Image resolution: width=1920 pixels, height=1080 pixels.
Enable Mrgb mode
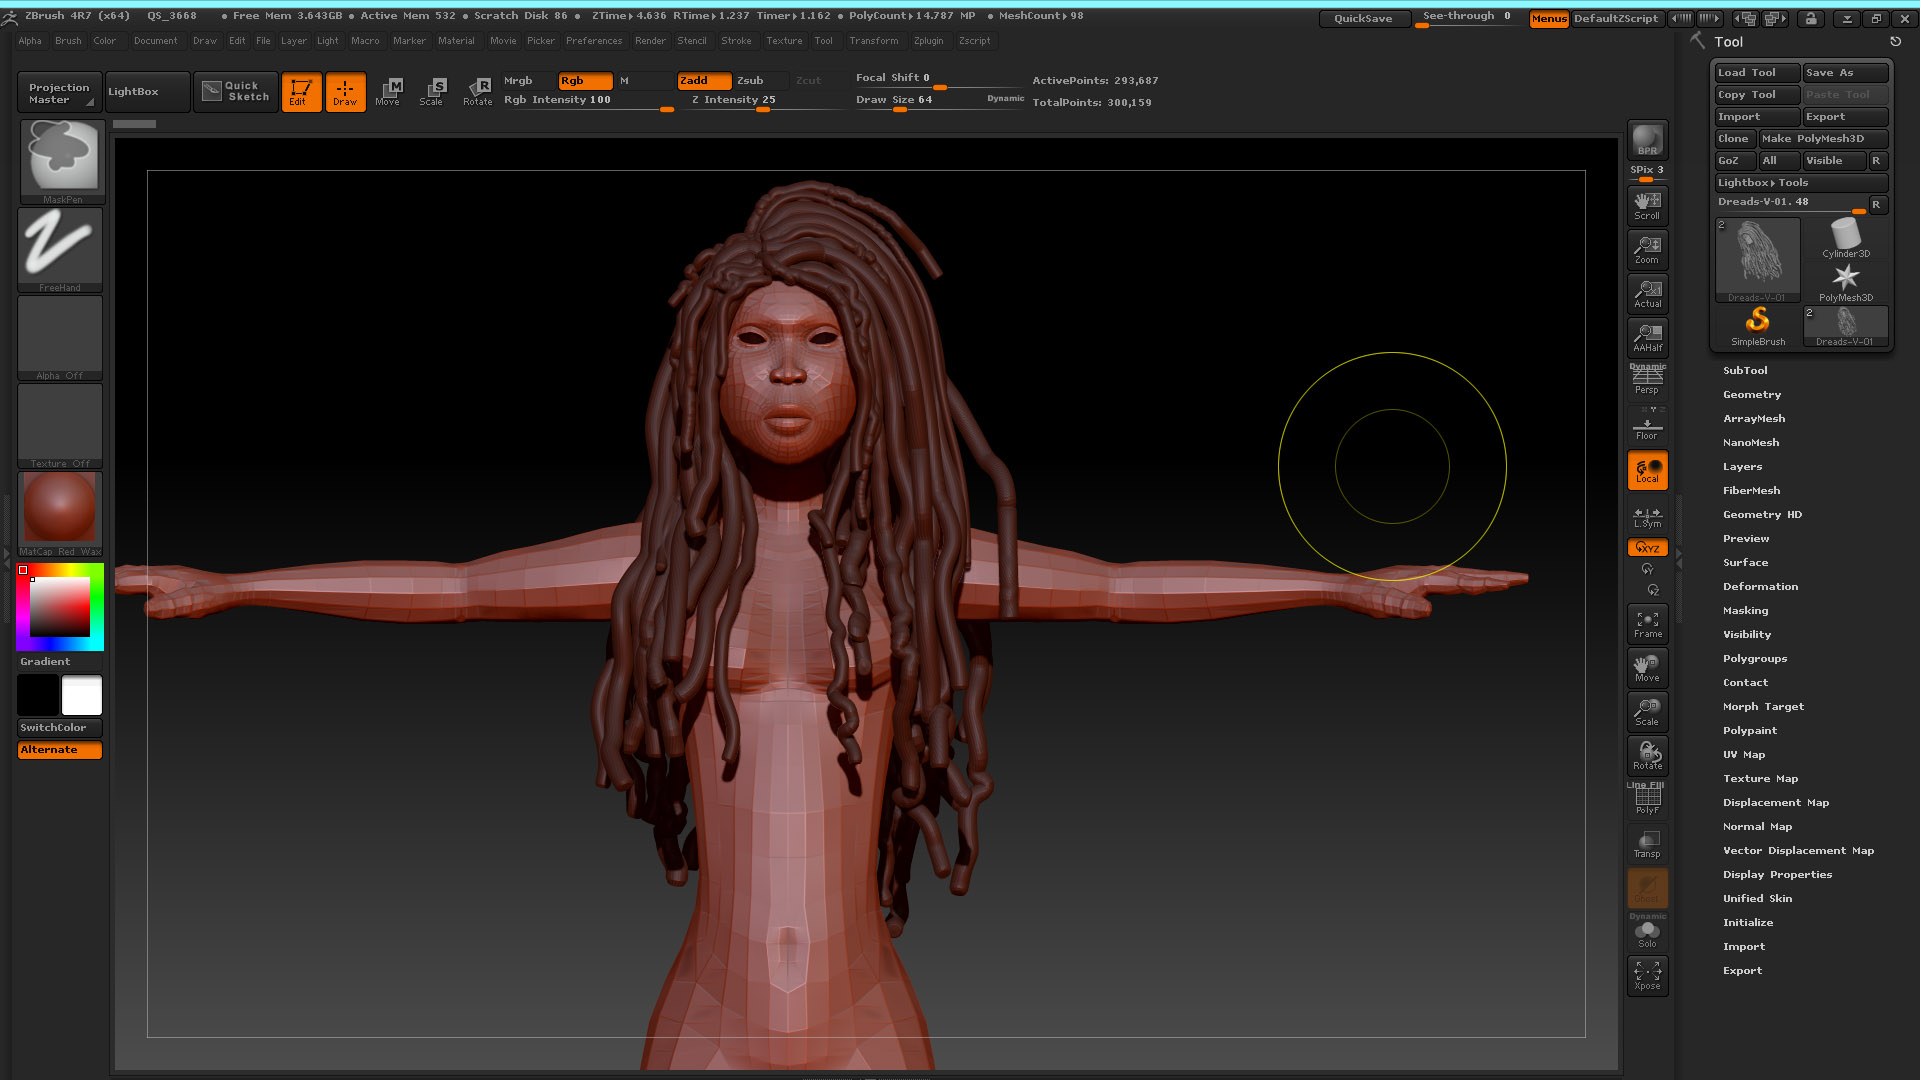click(x=527, y=81)
